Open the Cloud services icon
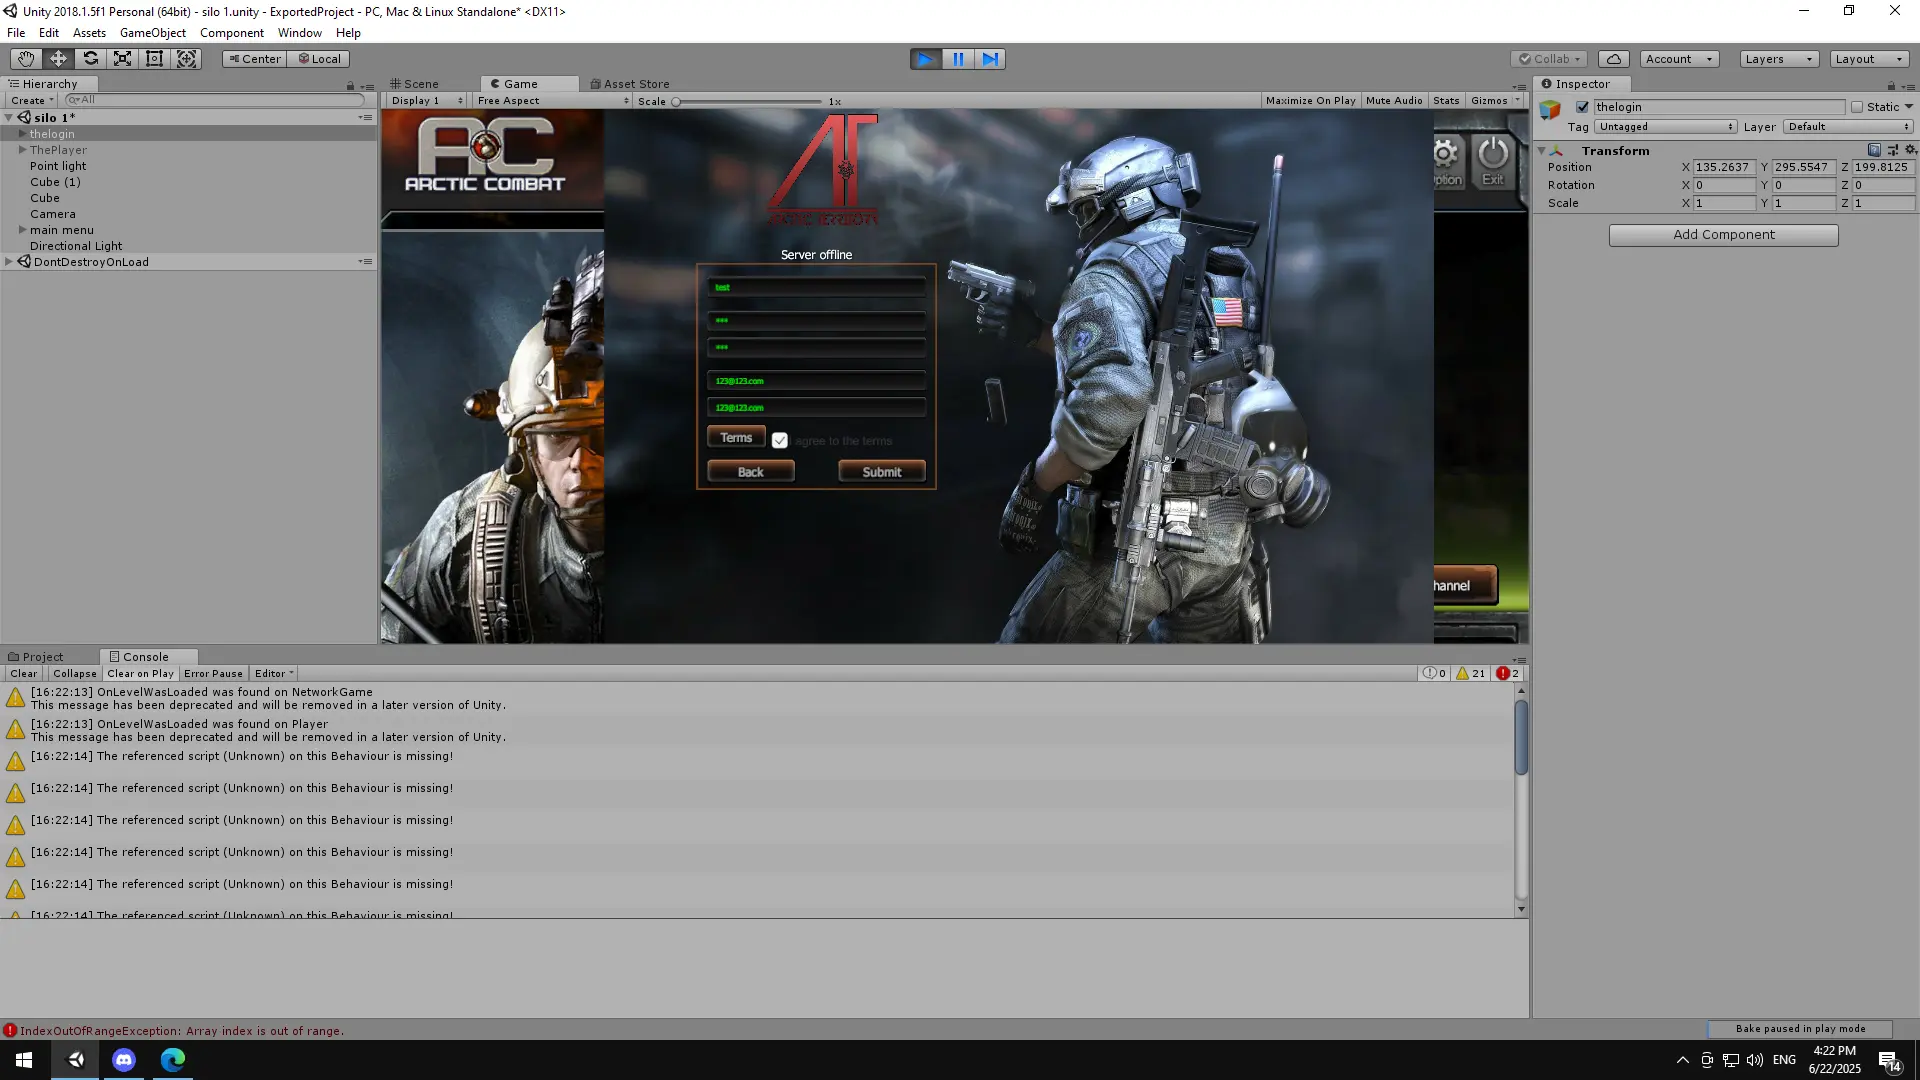Screen dimensions: 1920x1080 pos(1613,59)
